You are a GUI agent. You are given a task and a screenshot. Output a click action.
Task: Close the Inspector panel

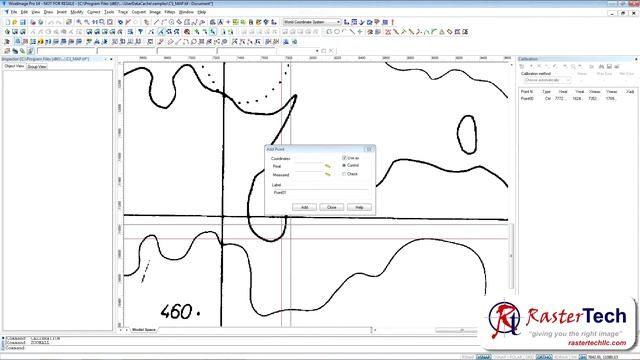point(111,59)
